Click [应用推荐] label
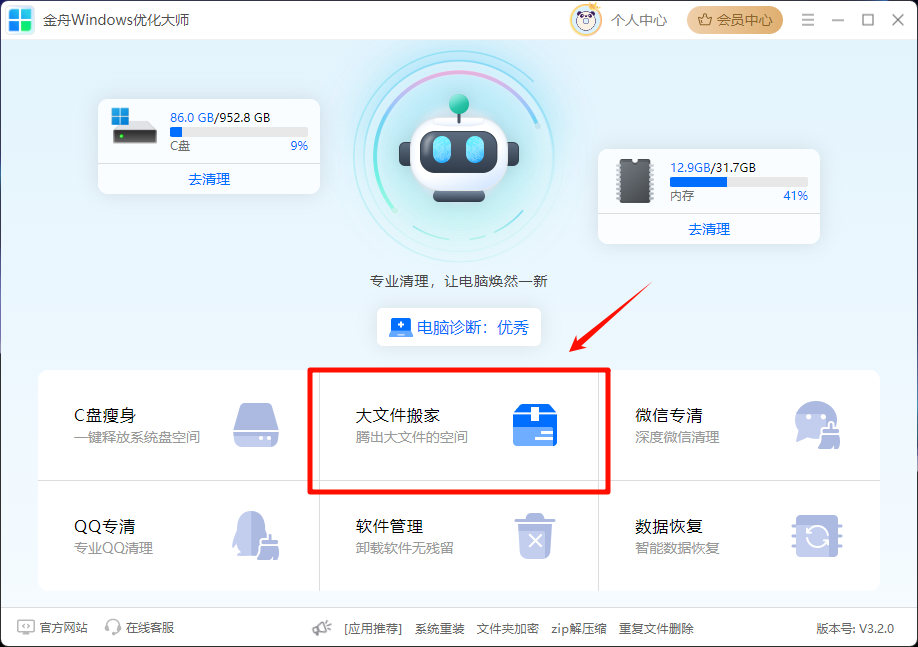This screenshot has width=918, height=647. pos(373,629)
